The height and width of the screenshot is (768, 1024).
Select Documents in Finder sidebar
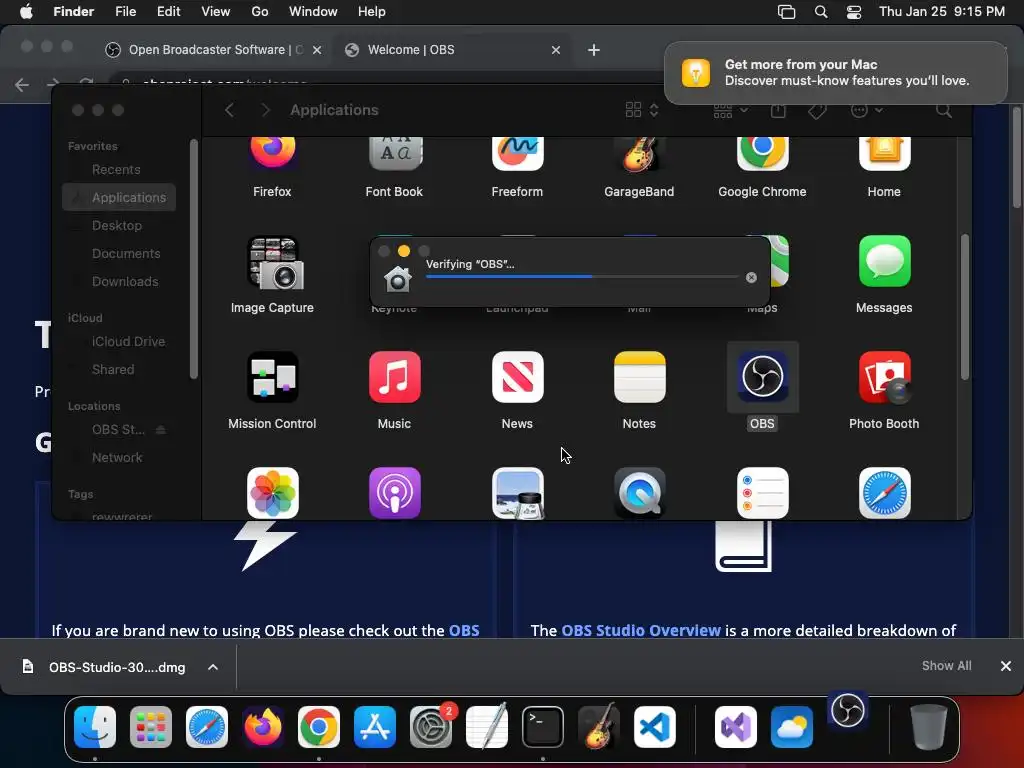126,253
